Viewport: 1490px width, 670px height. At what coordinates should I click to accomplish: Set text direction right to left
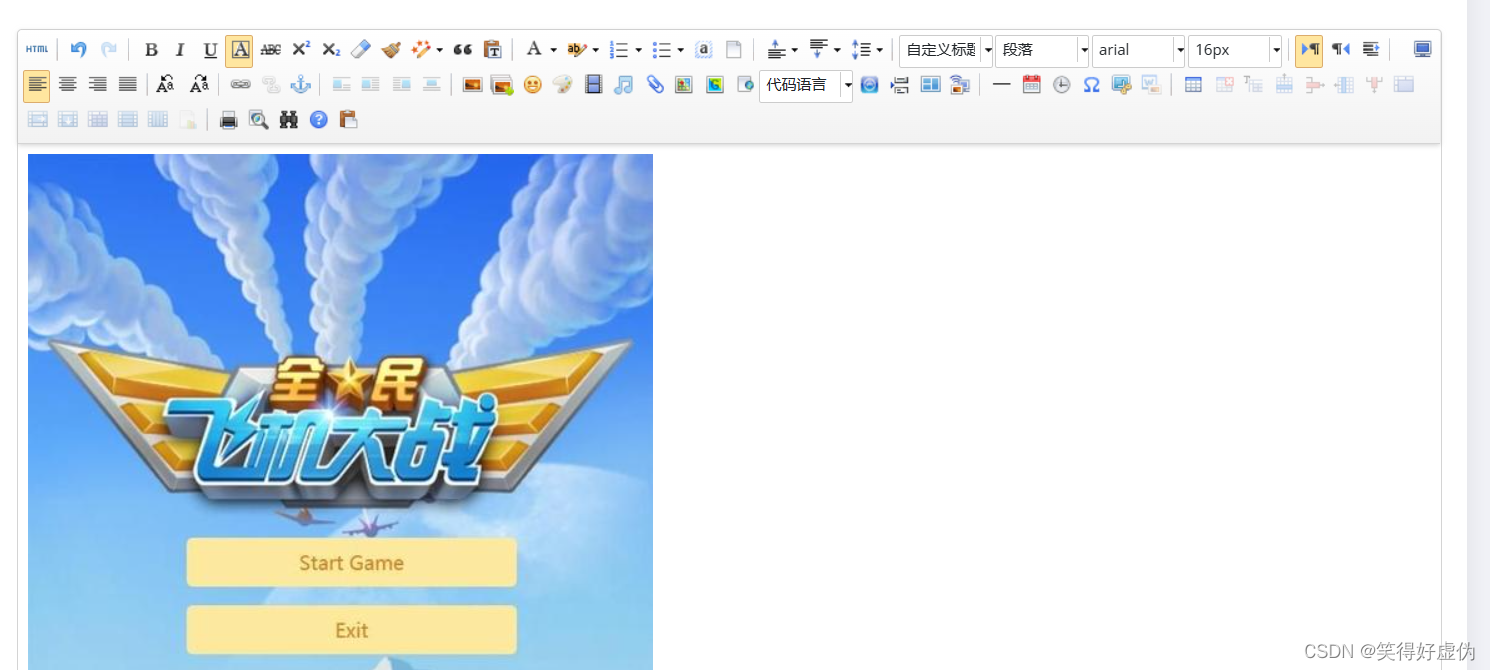pos(1340,50)
